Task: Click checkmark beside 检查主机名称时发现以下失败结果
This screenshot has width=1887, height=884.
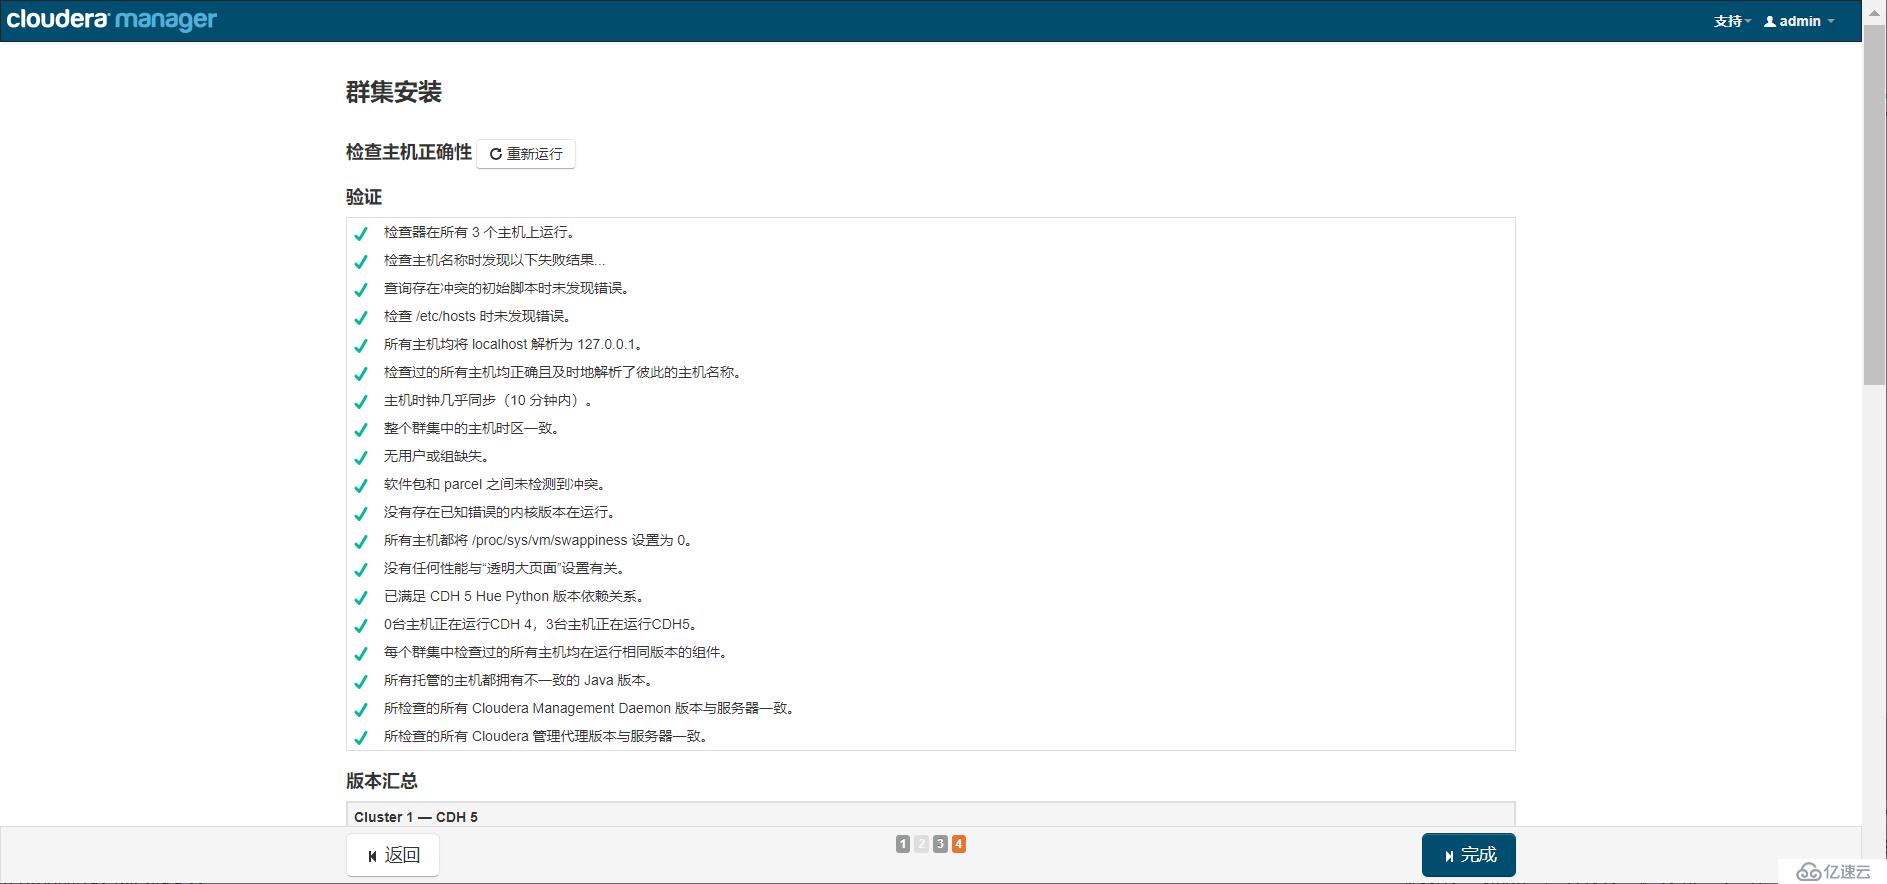Action: pyautogui.click(x=361, y=261)
